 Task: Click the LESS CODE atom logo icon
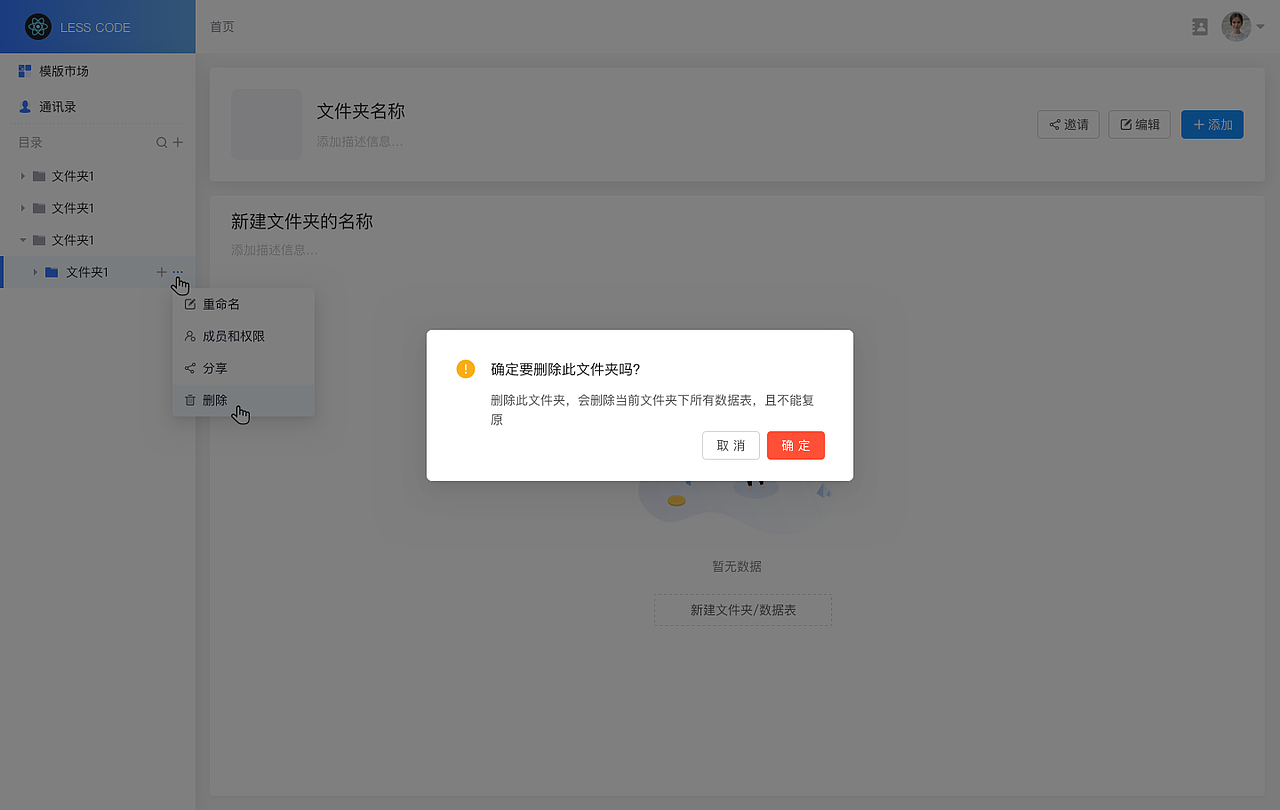(38, 27)
